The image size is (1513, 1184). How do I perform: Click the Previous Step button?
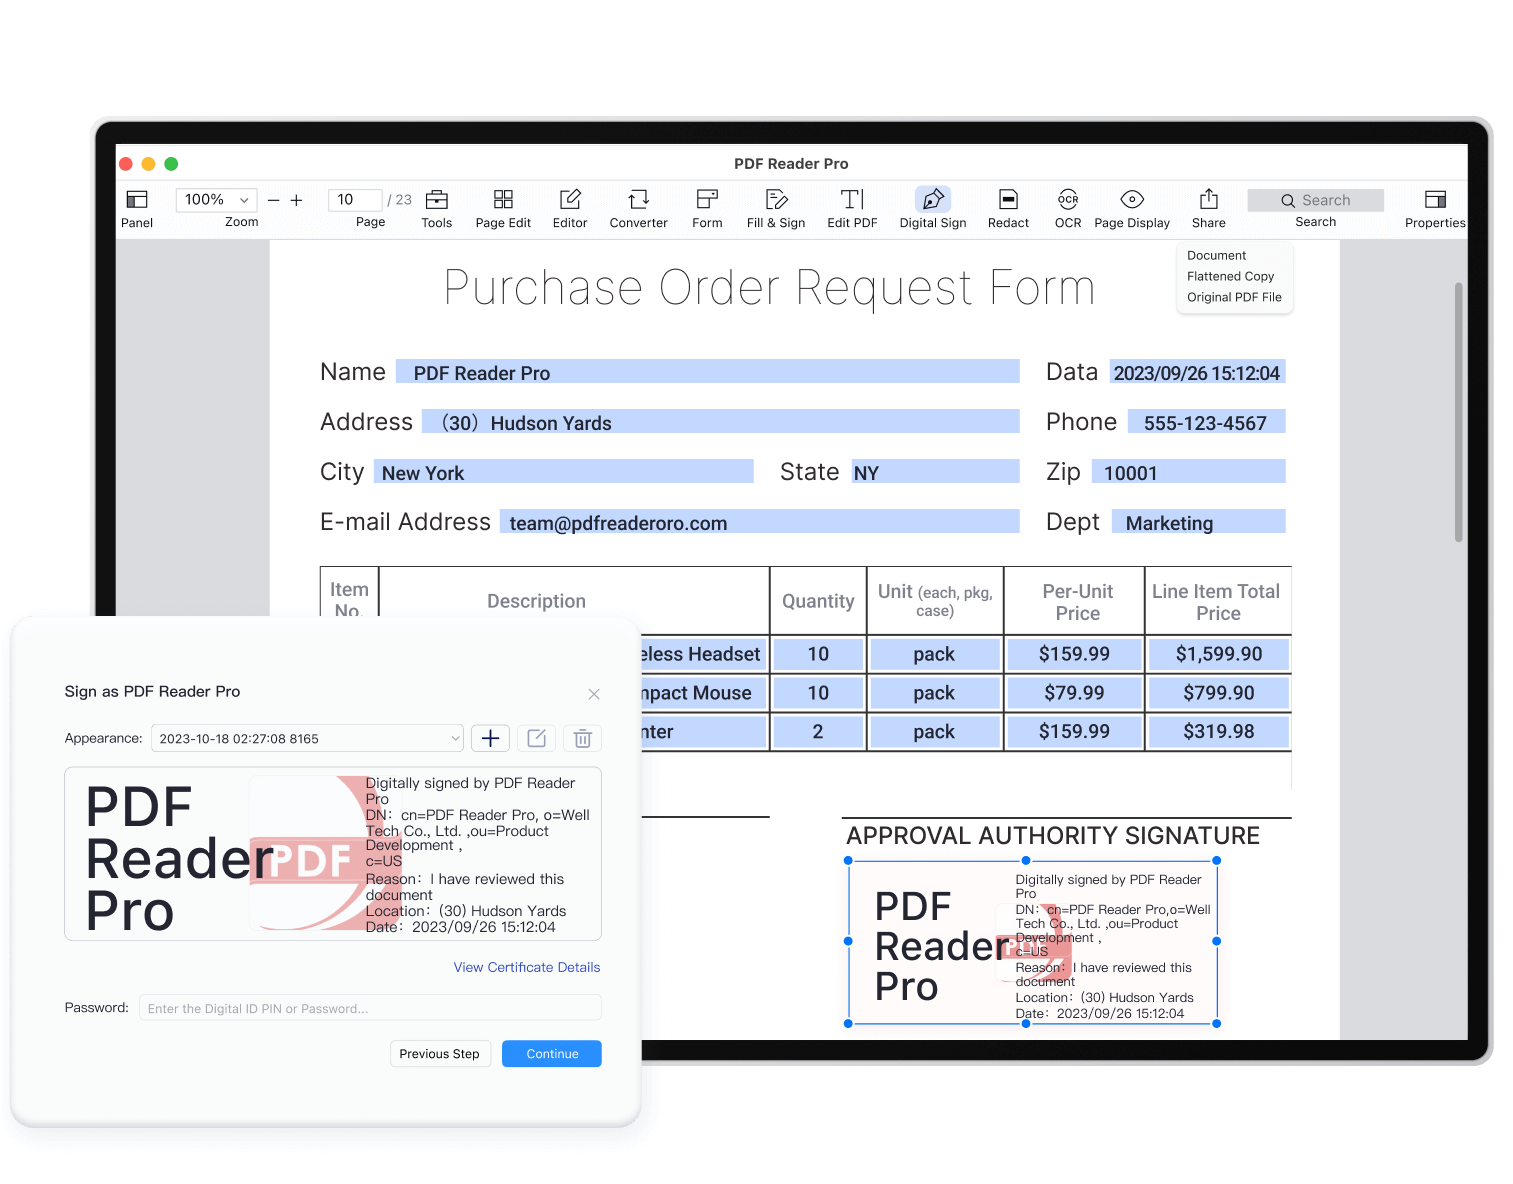(x=439, y=1054)
